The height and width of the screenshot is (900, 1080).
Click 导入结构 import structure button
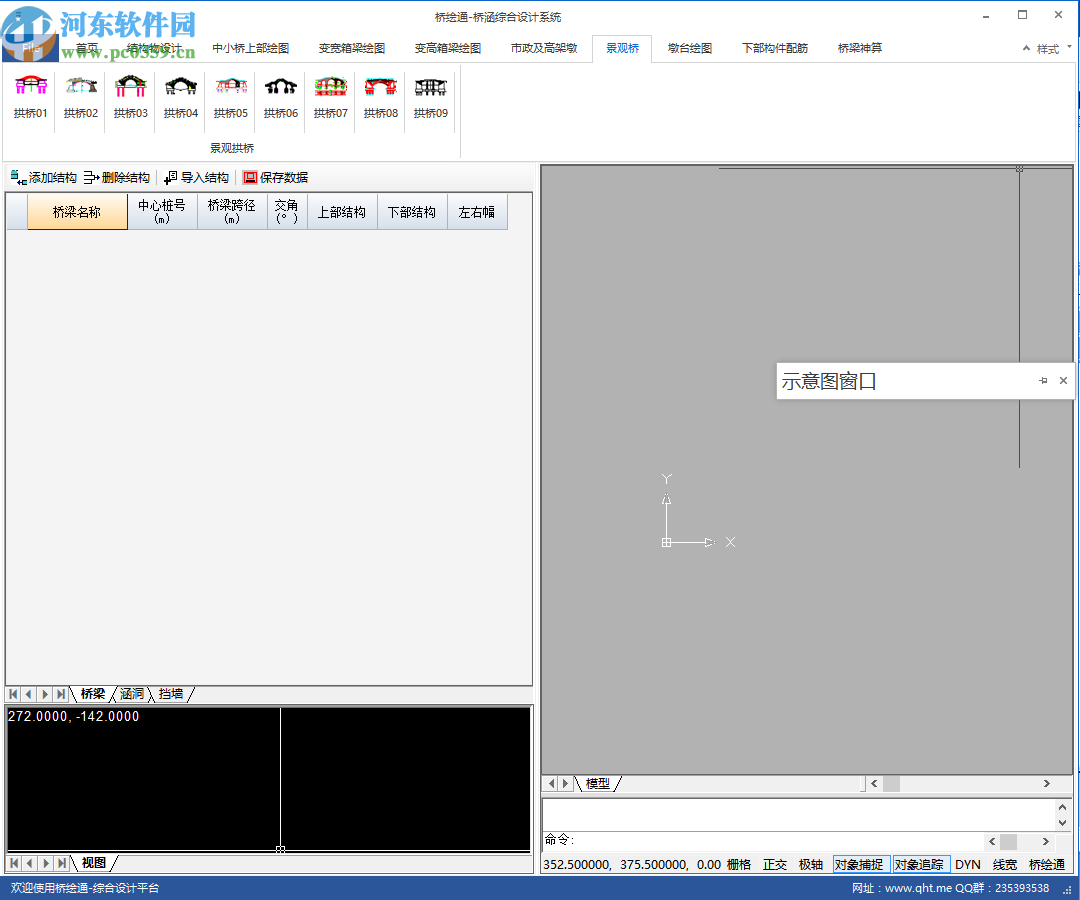click(x=196, y=178)
